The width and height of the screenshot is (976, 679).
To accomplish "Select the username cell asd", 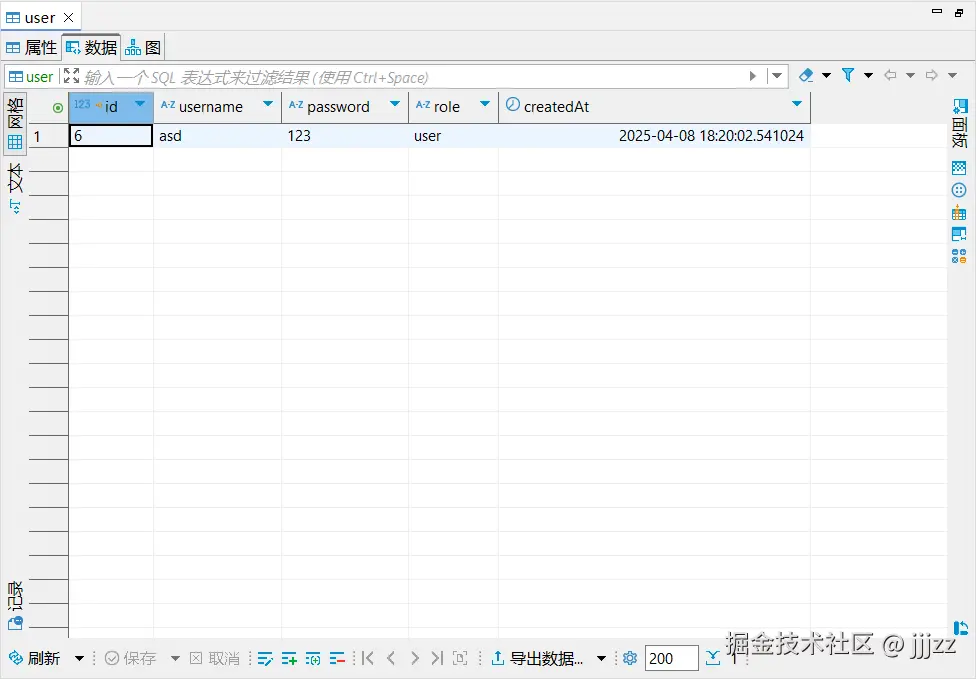I will (217, 136).
